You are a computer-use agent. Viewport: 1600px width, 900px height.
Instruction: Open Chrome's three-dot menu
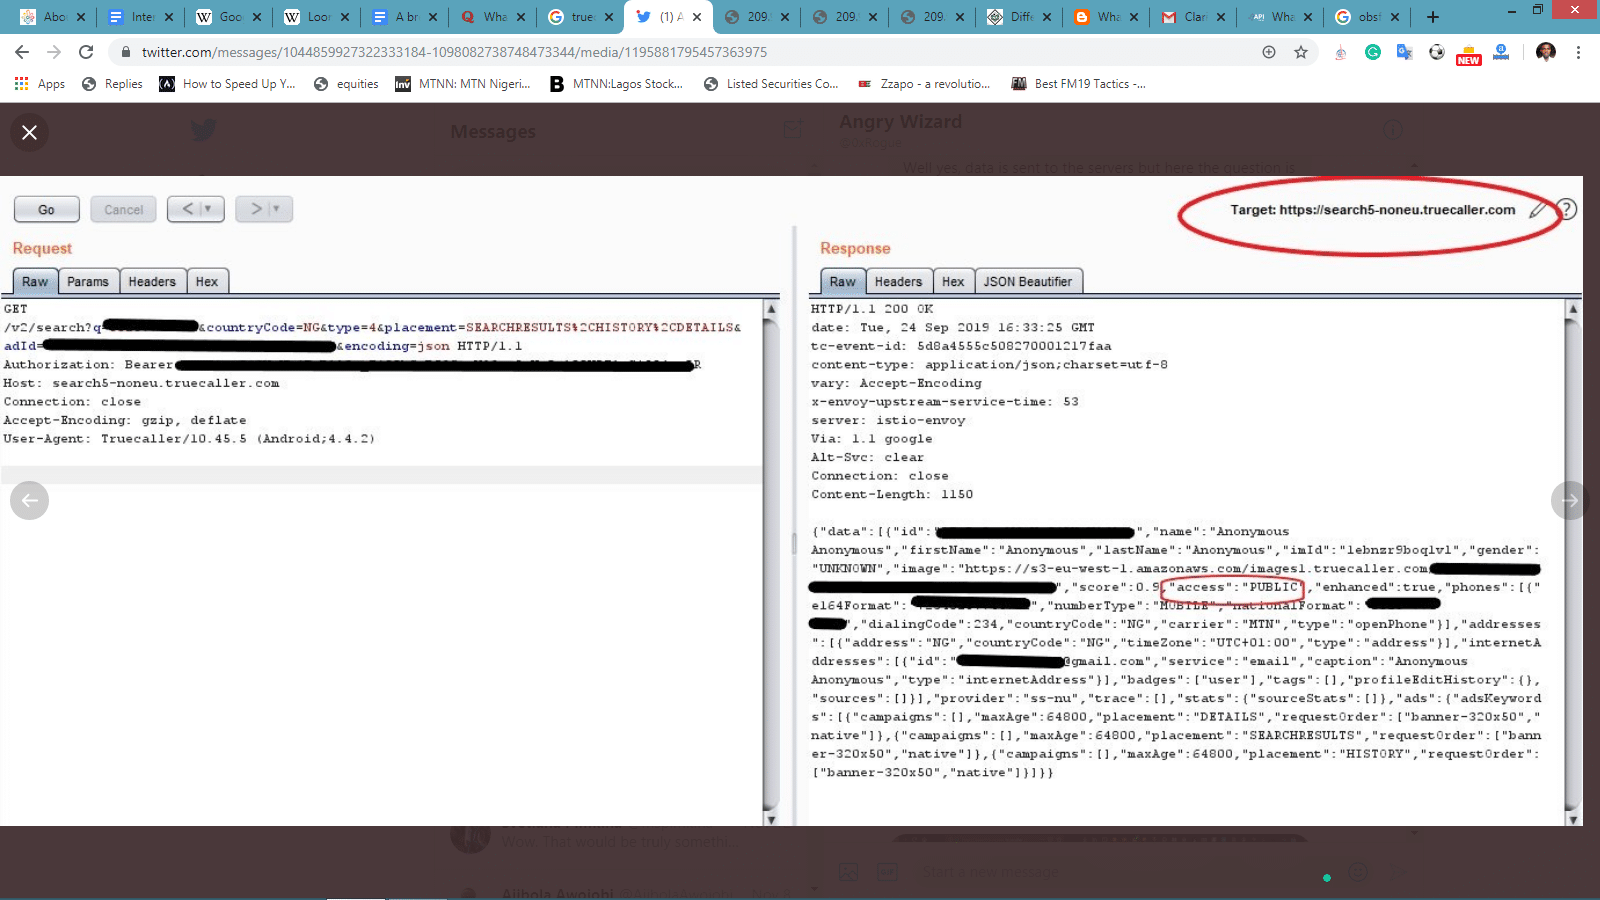click(1578, 52)
